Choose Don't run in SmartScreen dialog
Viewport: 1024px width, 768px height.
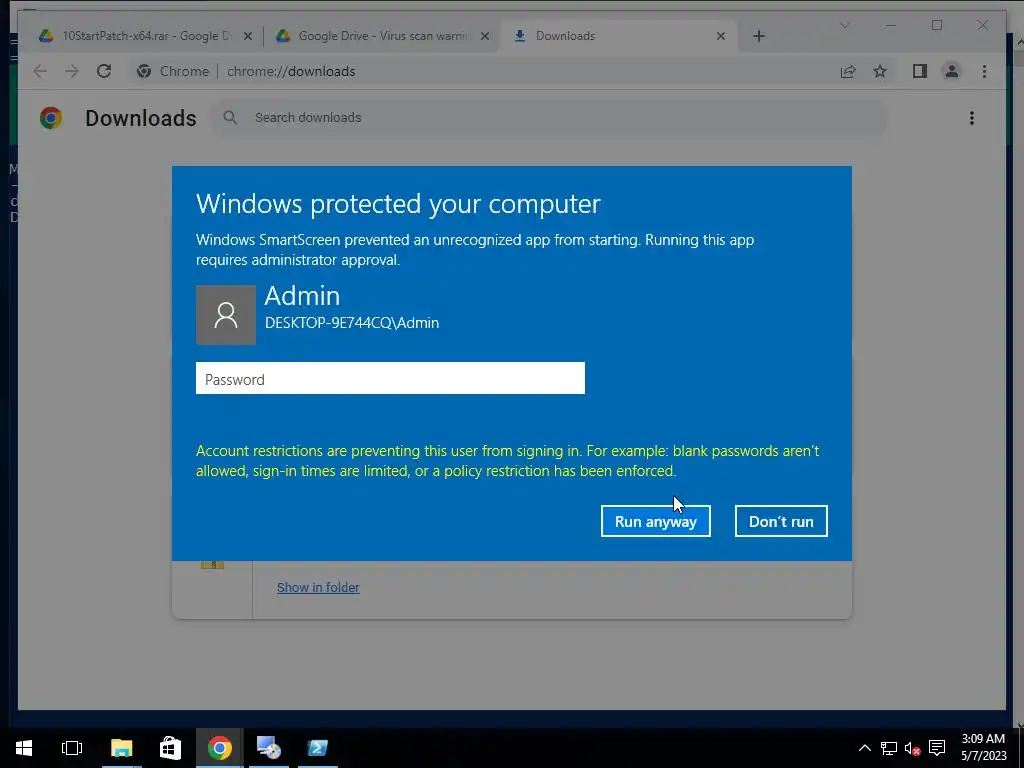point(781,521)
